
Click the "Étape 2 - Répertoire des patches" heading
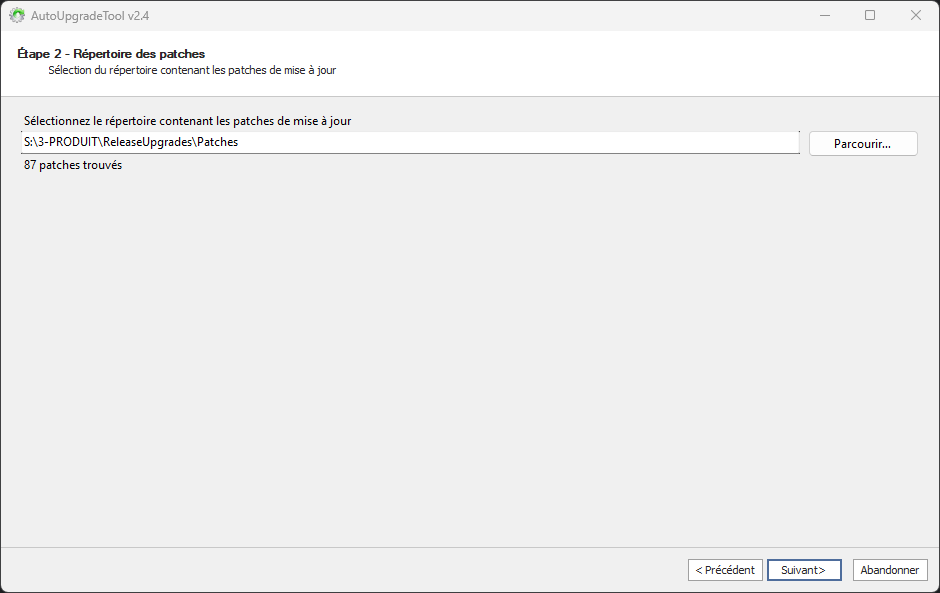click(x=111, y=53)
